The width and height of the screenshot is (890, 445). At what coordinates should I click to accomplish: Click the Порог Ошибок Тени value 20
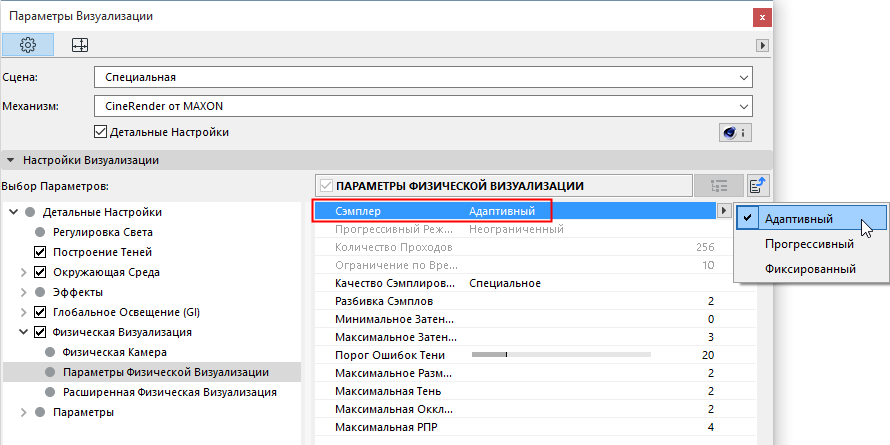(707, 355)
